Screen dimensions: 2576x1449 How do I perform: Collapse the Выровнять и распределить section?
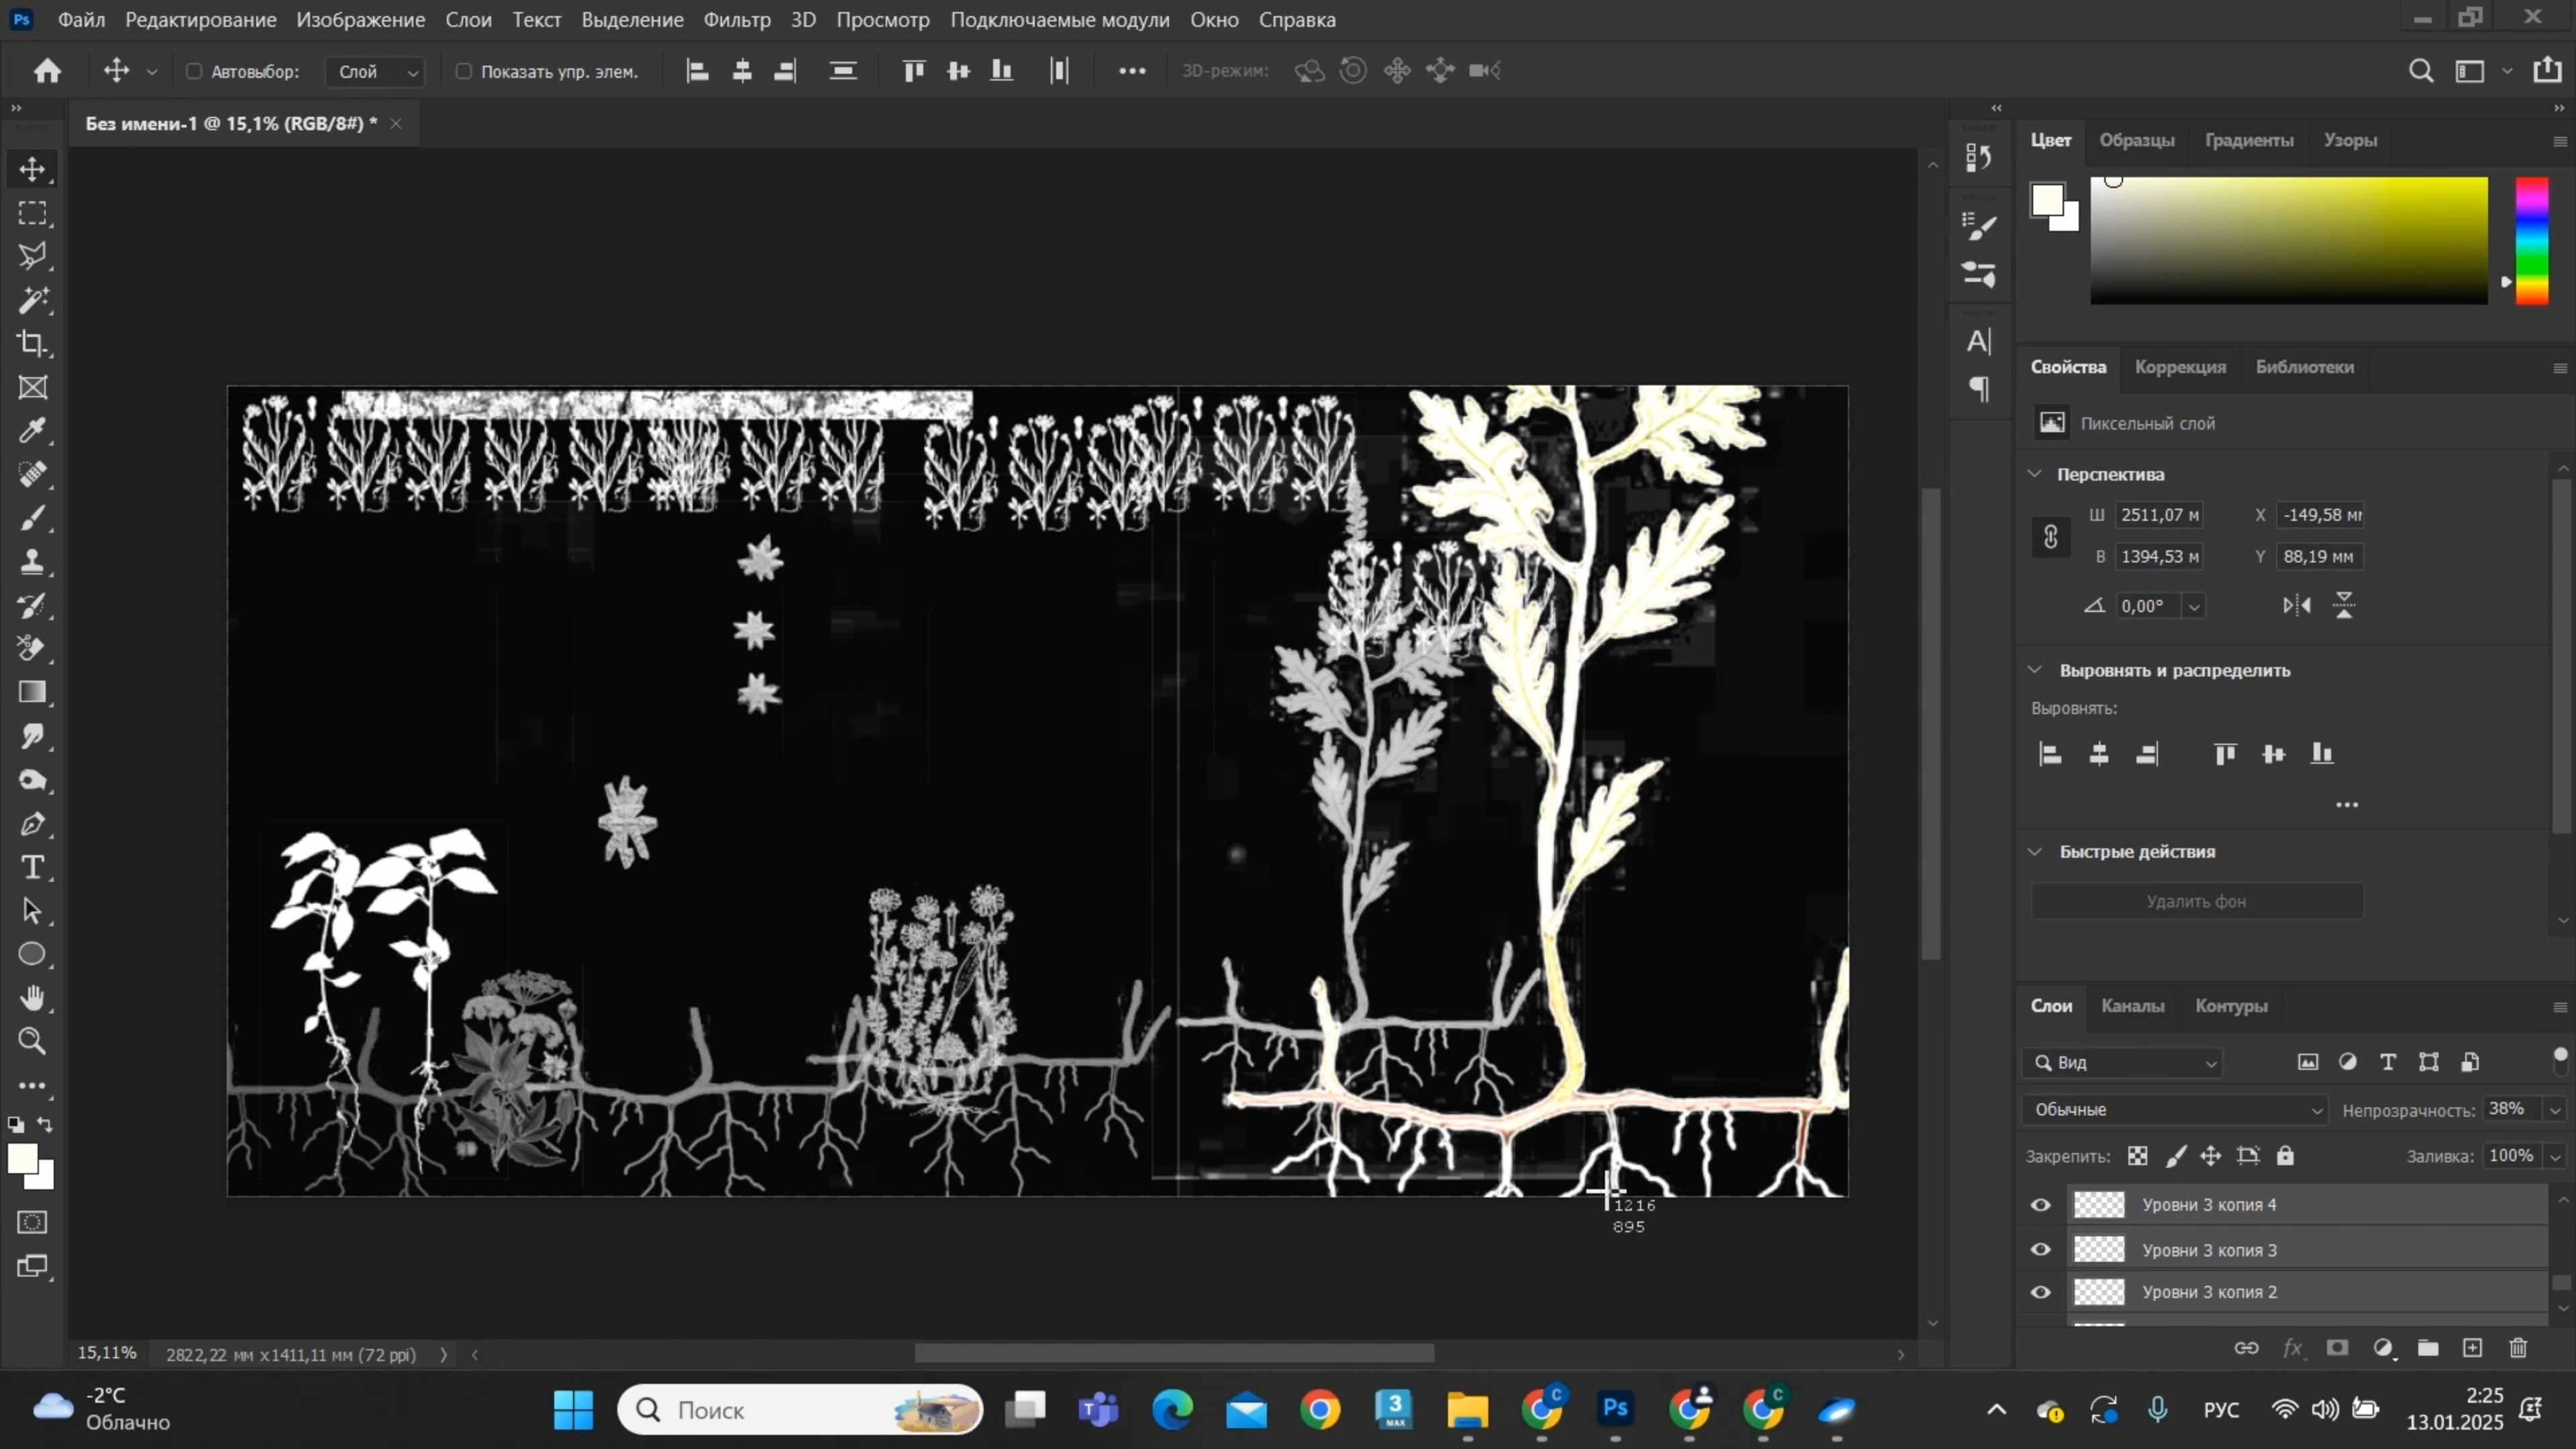(x=2035, y=670)
